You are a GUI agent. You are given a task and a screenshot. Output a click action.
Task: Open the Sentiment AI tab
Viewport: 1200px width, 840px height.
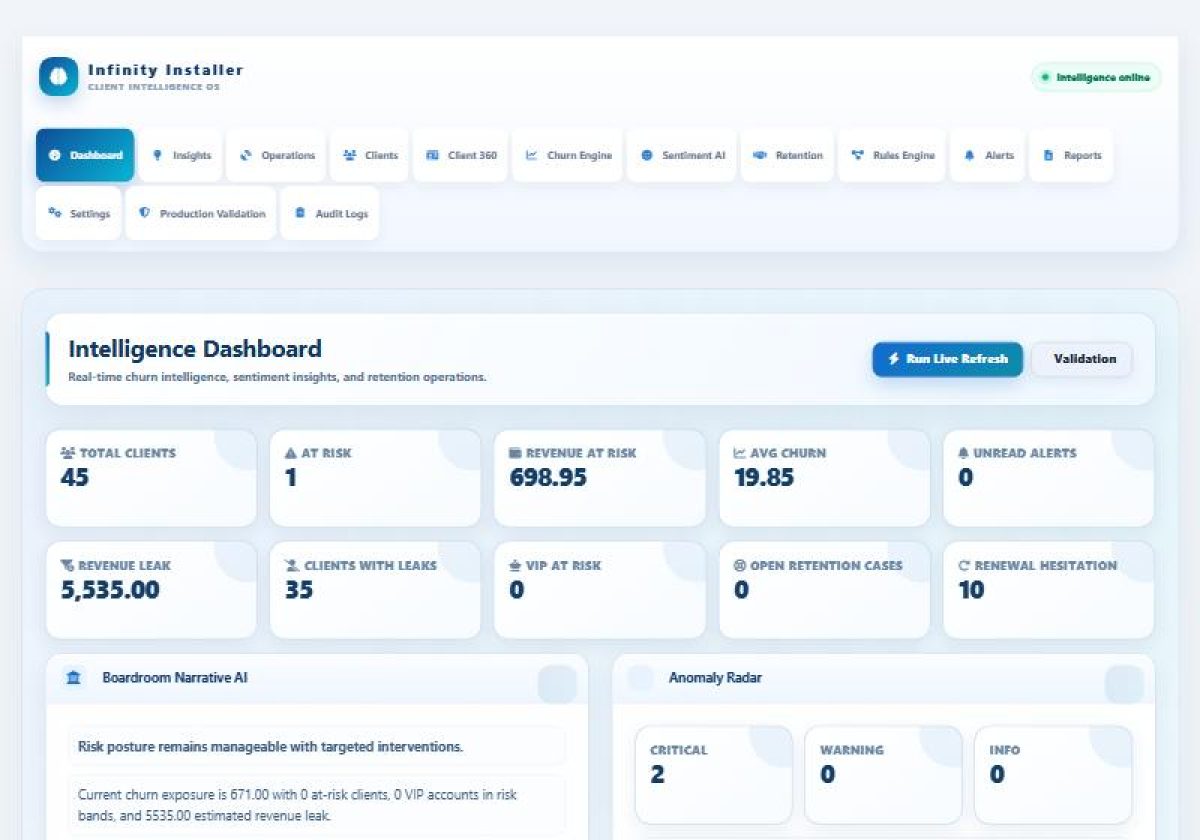pyautogui.click(x=682, y=155)
